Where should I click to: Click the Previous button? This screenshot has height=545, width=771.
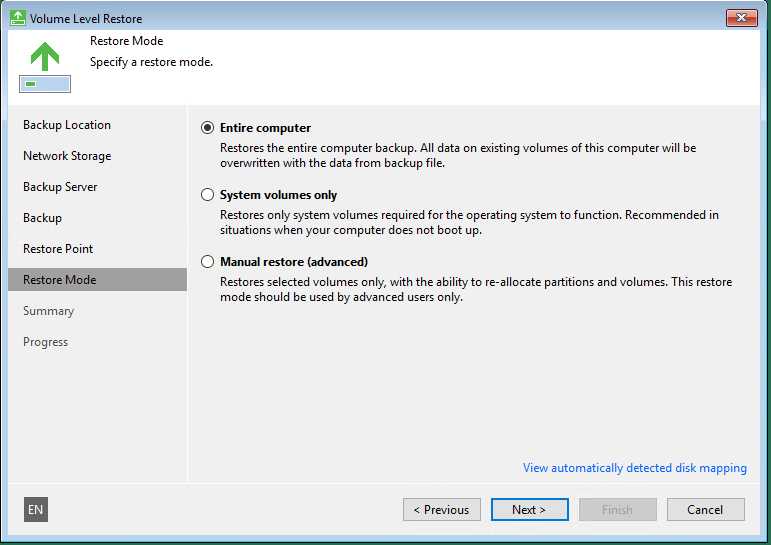[x=442, y=510]
